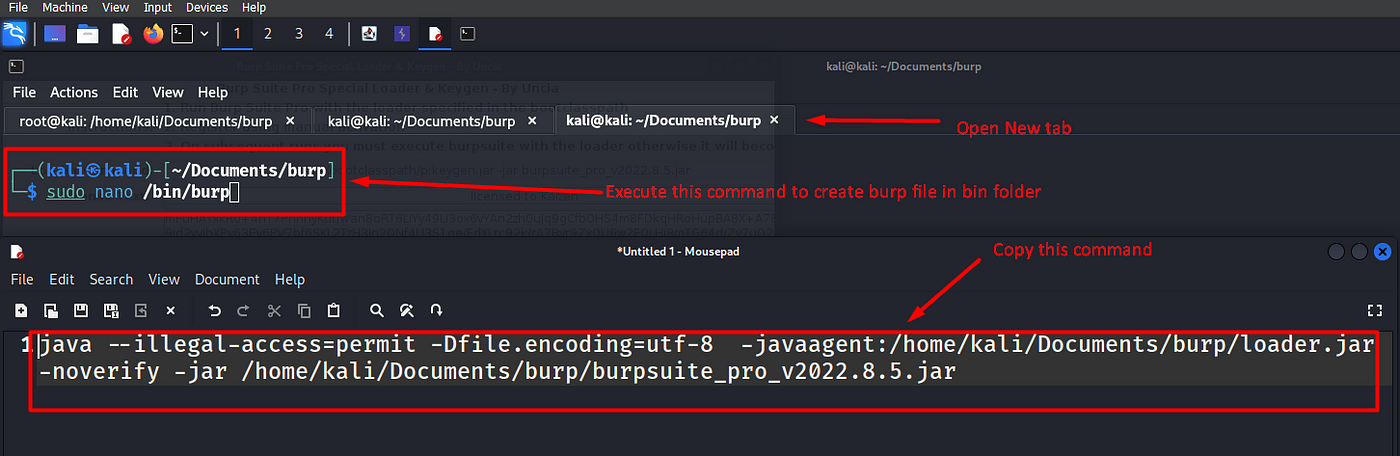
Task: Open terminal File menu
Action: [24, 92]
